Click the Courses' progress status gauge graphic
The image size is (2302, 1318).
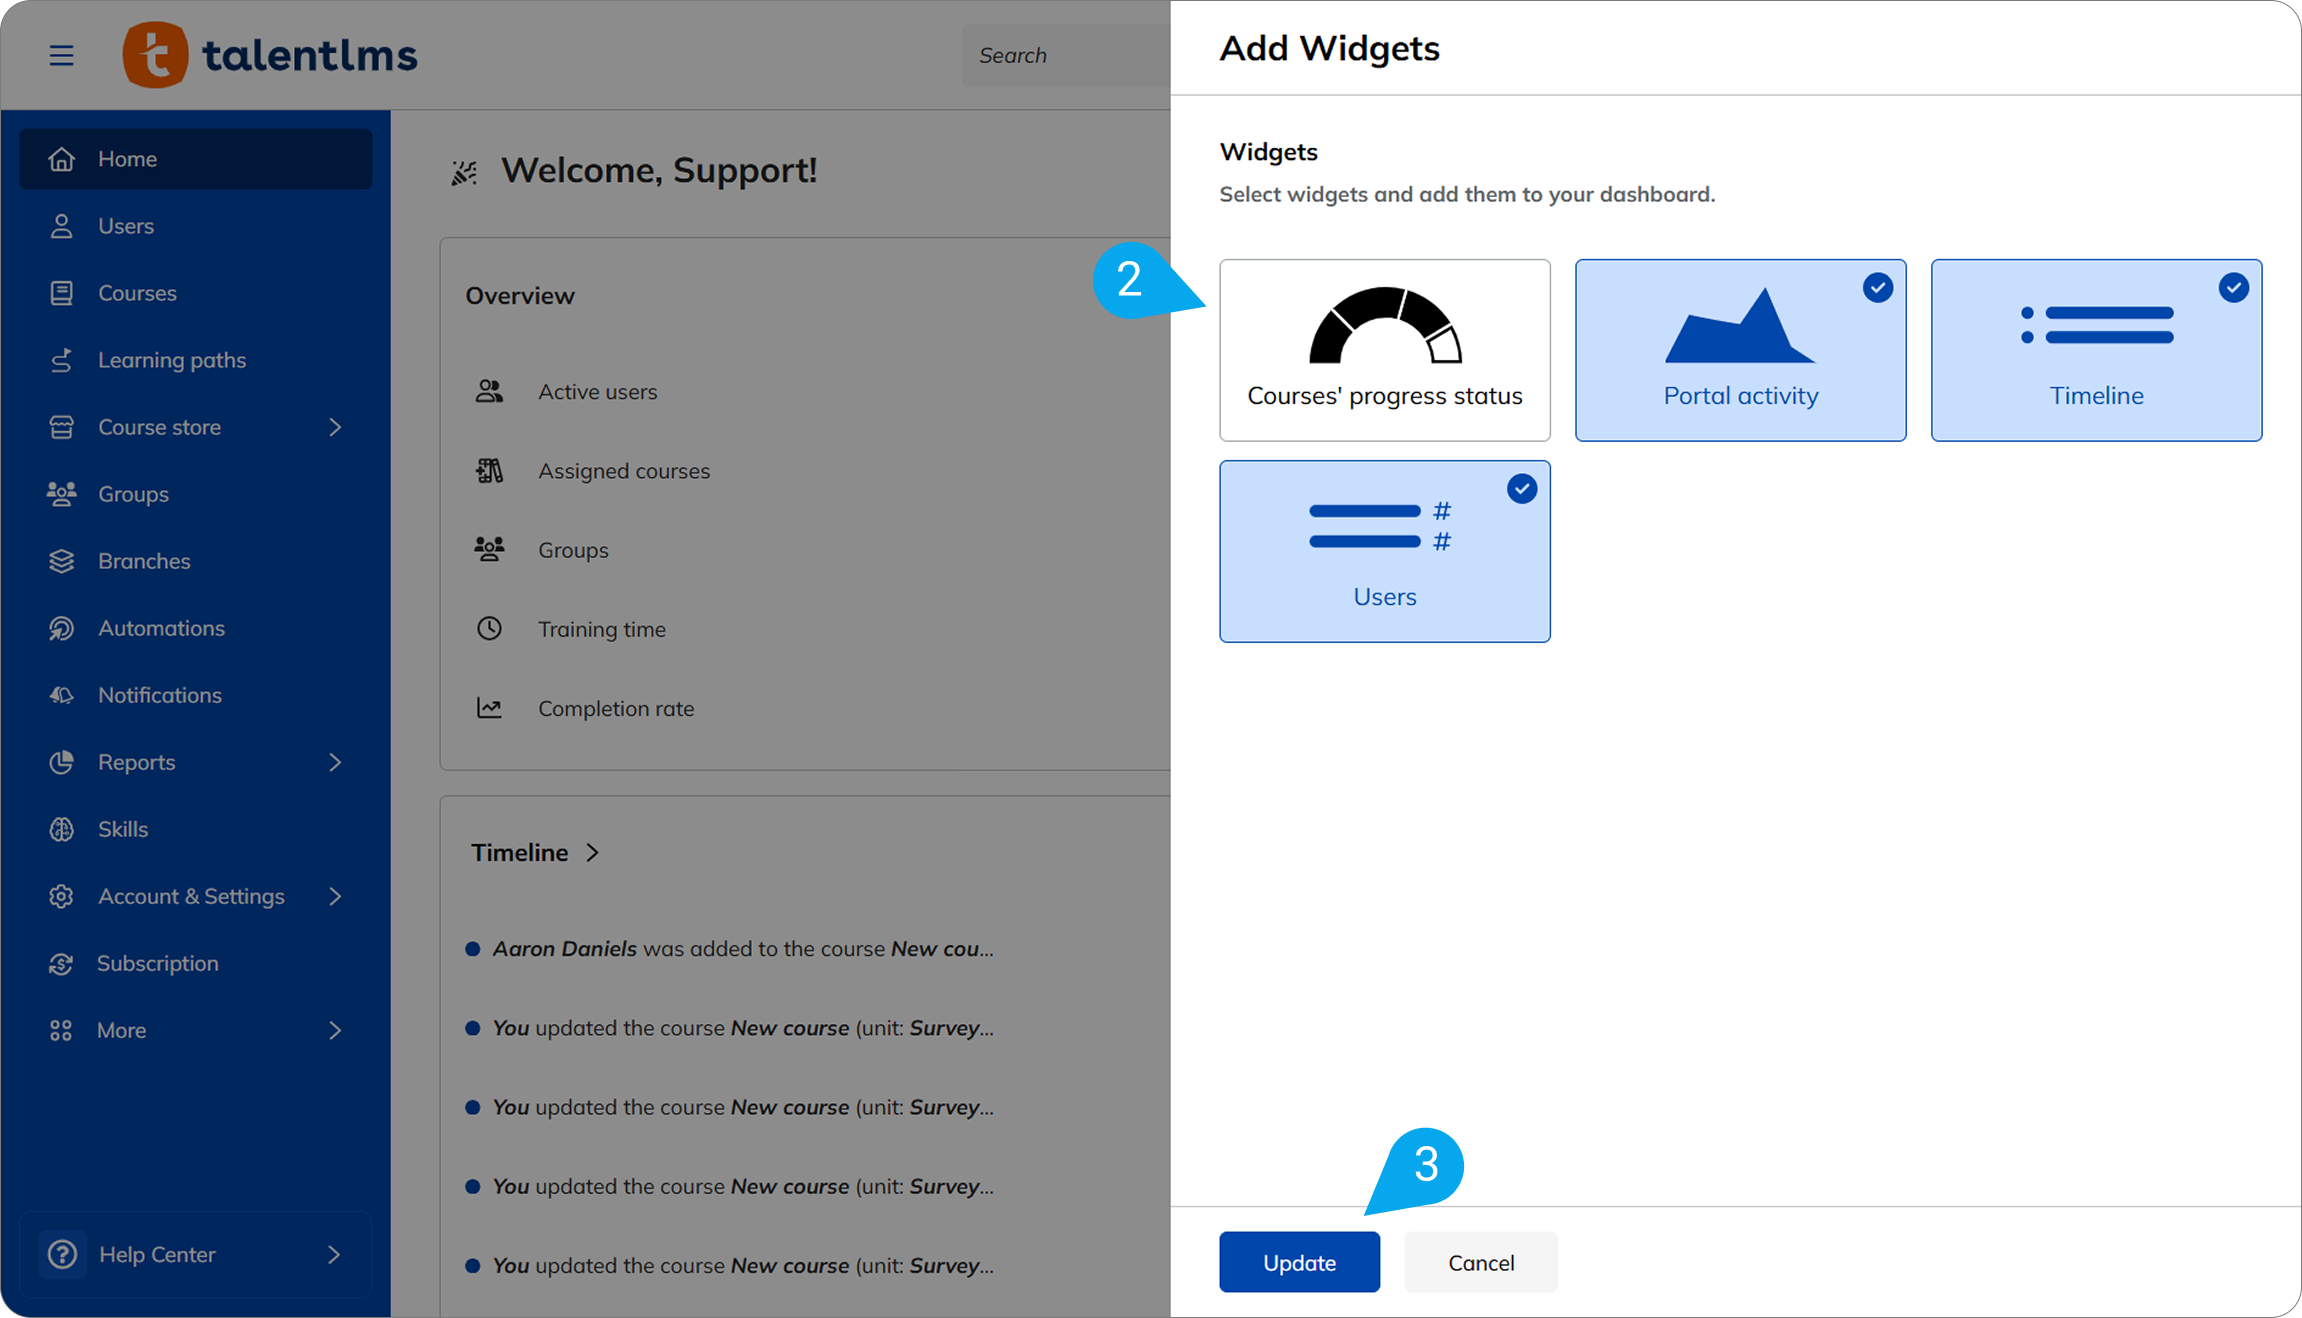1384,325
